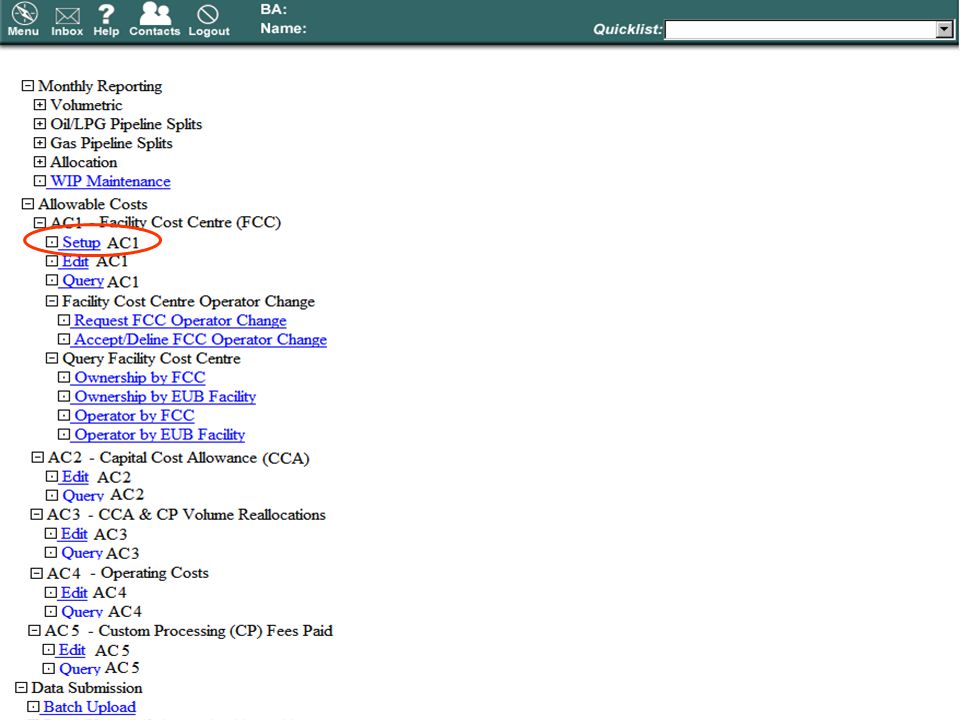Click the Data Submission heading text

click(87, 688)
